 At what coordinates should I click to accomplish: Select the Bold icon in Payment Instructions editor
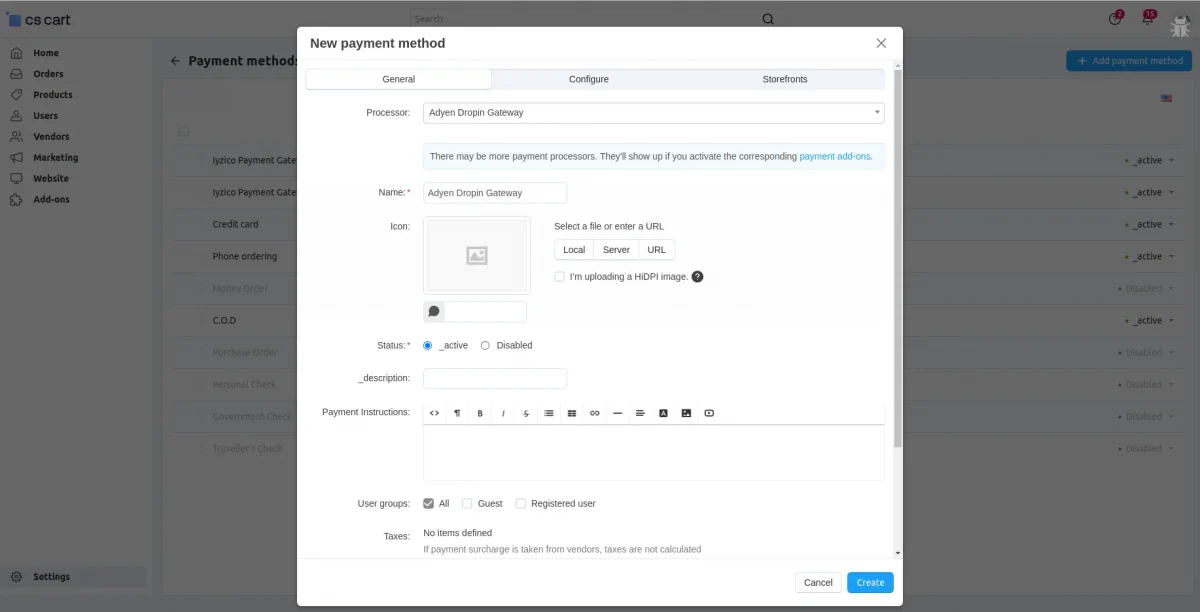click(479, 412)
